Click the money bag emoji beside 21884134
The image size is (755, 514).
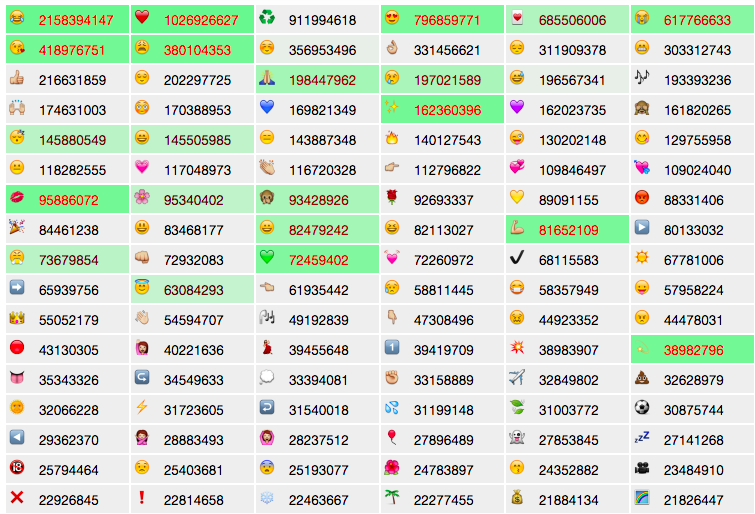click(x=517, y=498)
